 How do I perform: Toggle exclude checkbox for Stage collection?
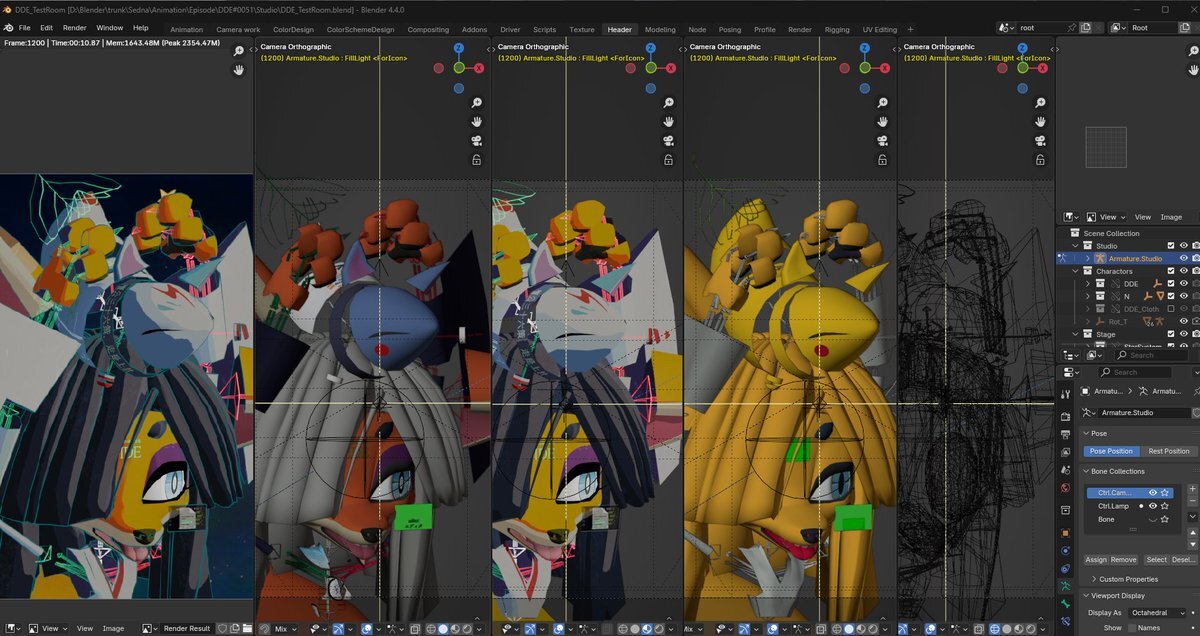point(1171,334)
